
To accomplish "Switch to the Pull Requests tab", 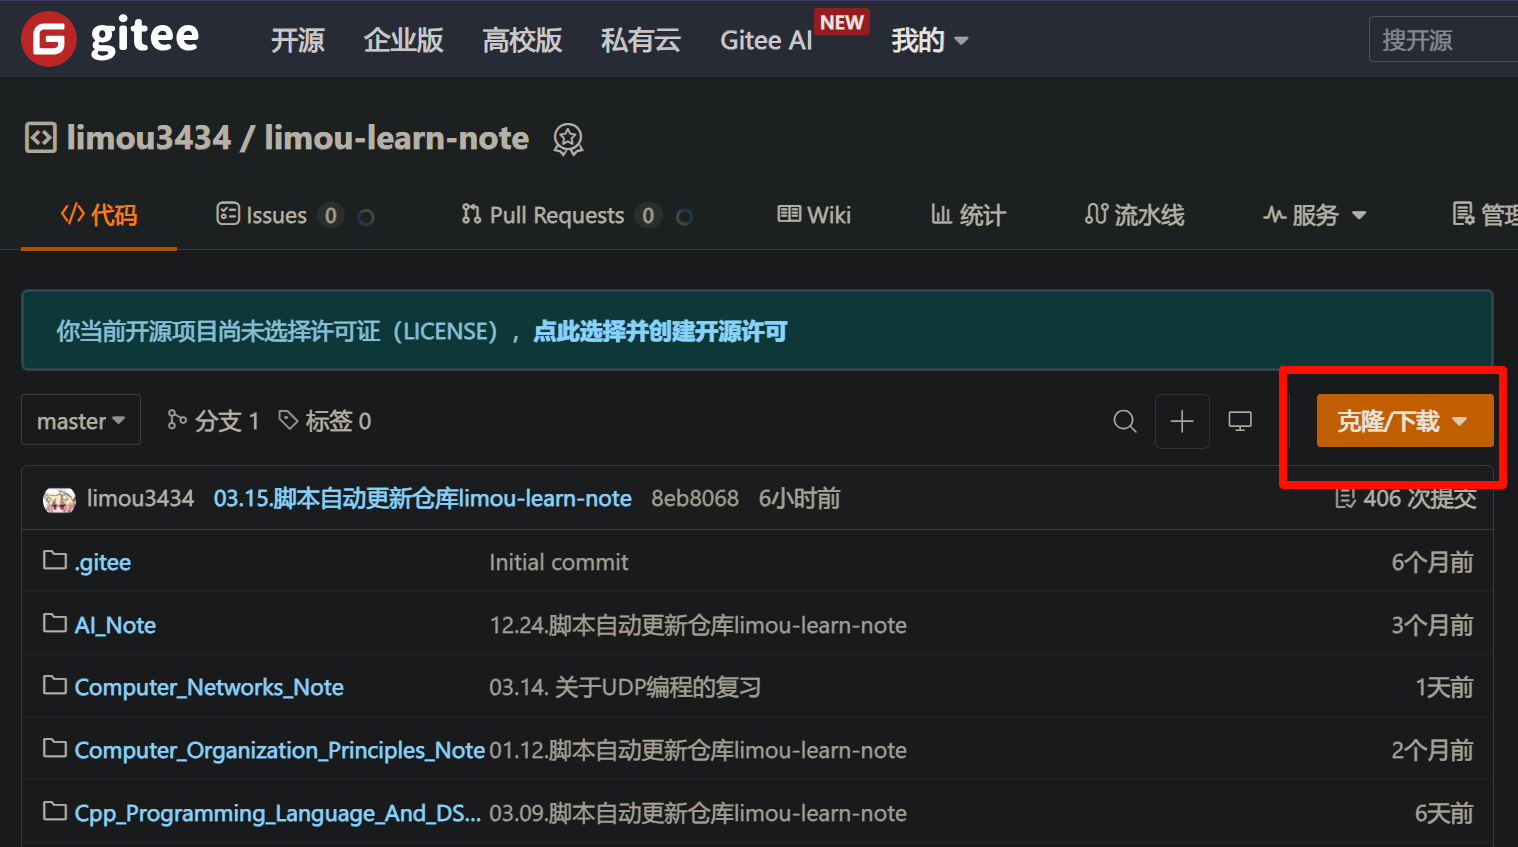I will (556, 215).
